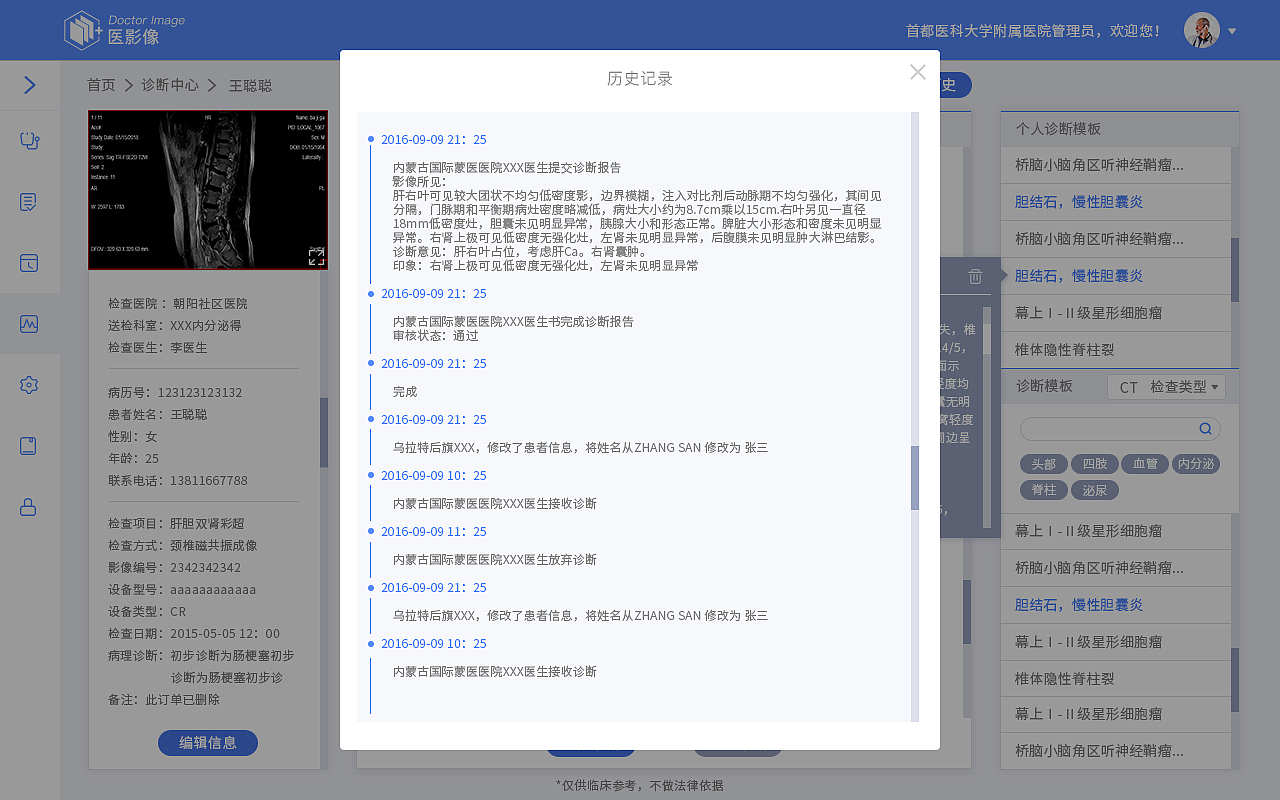The height and width of the screenshot is (800, 1280).
Task: Open the report document icon in sidebar
Action: tap(30, 201)
